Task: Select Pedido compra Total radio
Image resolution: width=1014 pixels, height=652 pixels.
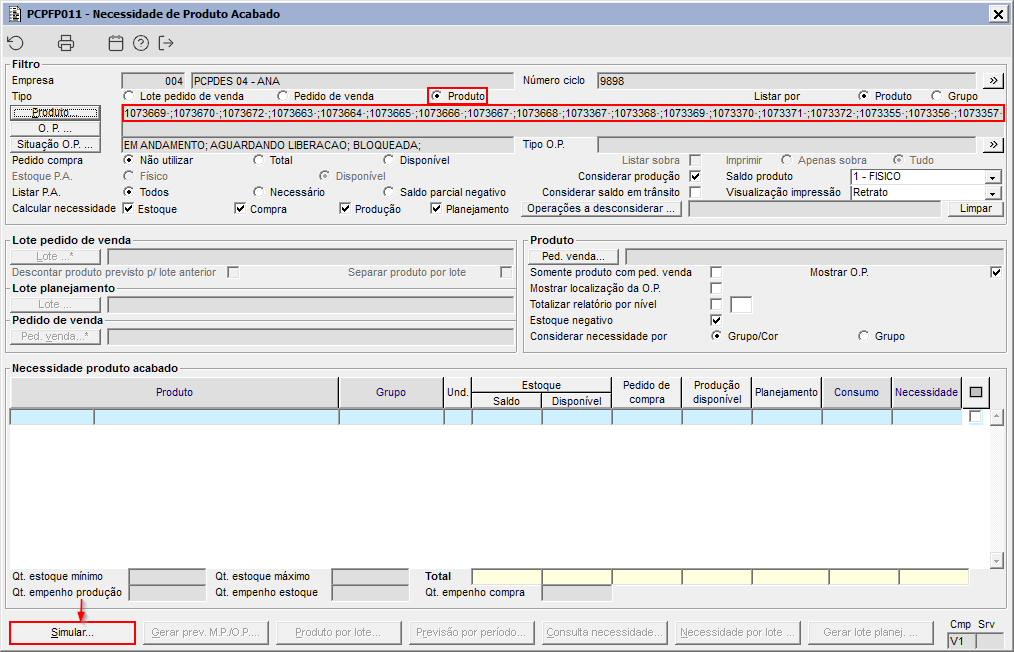Action: click(259, 160)
